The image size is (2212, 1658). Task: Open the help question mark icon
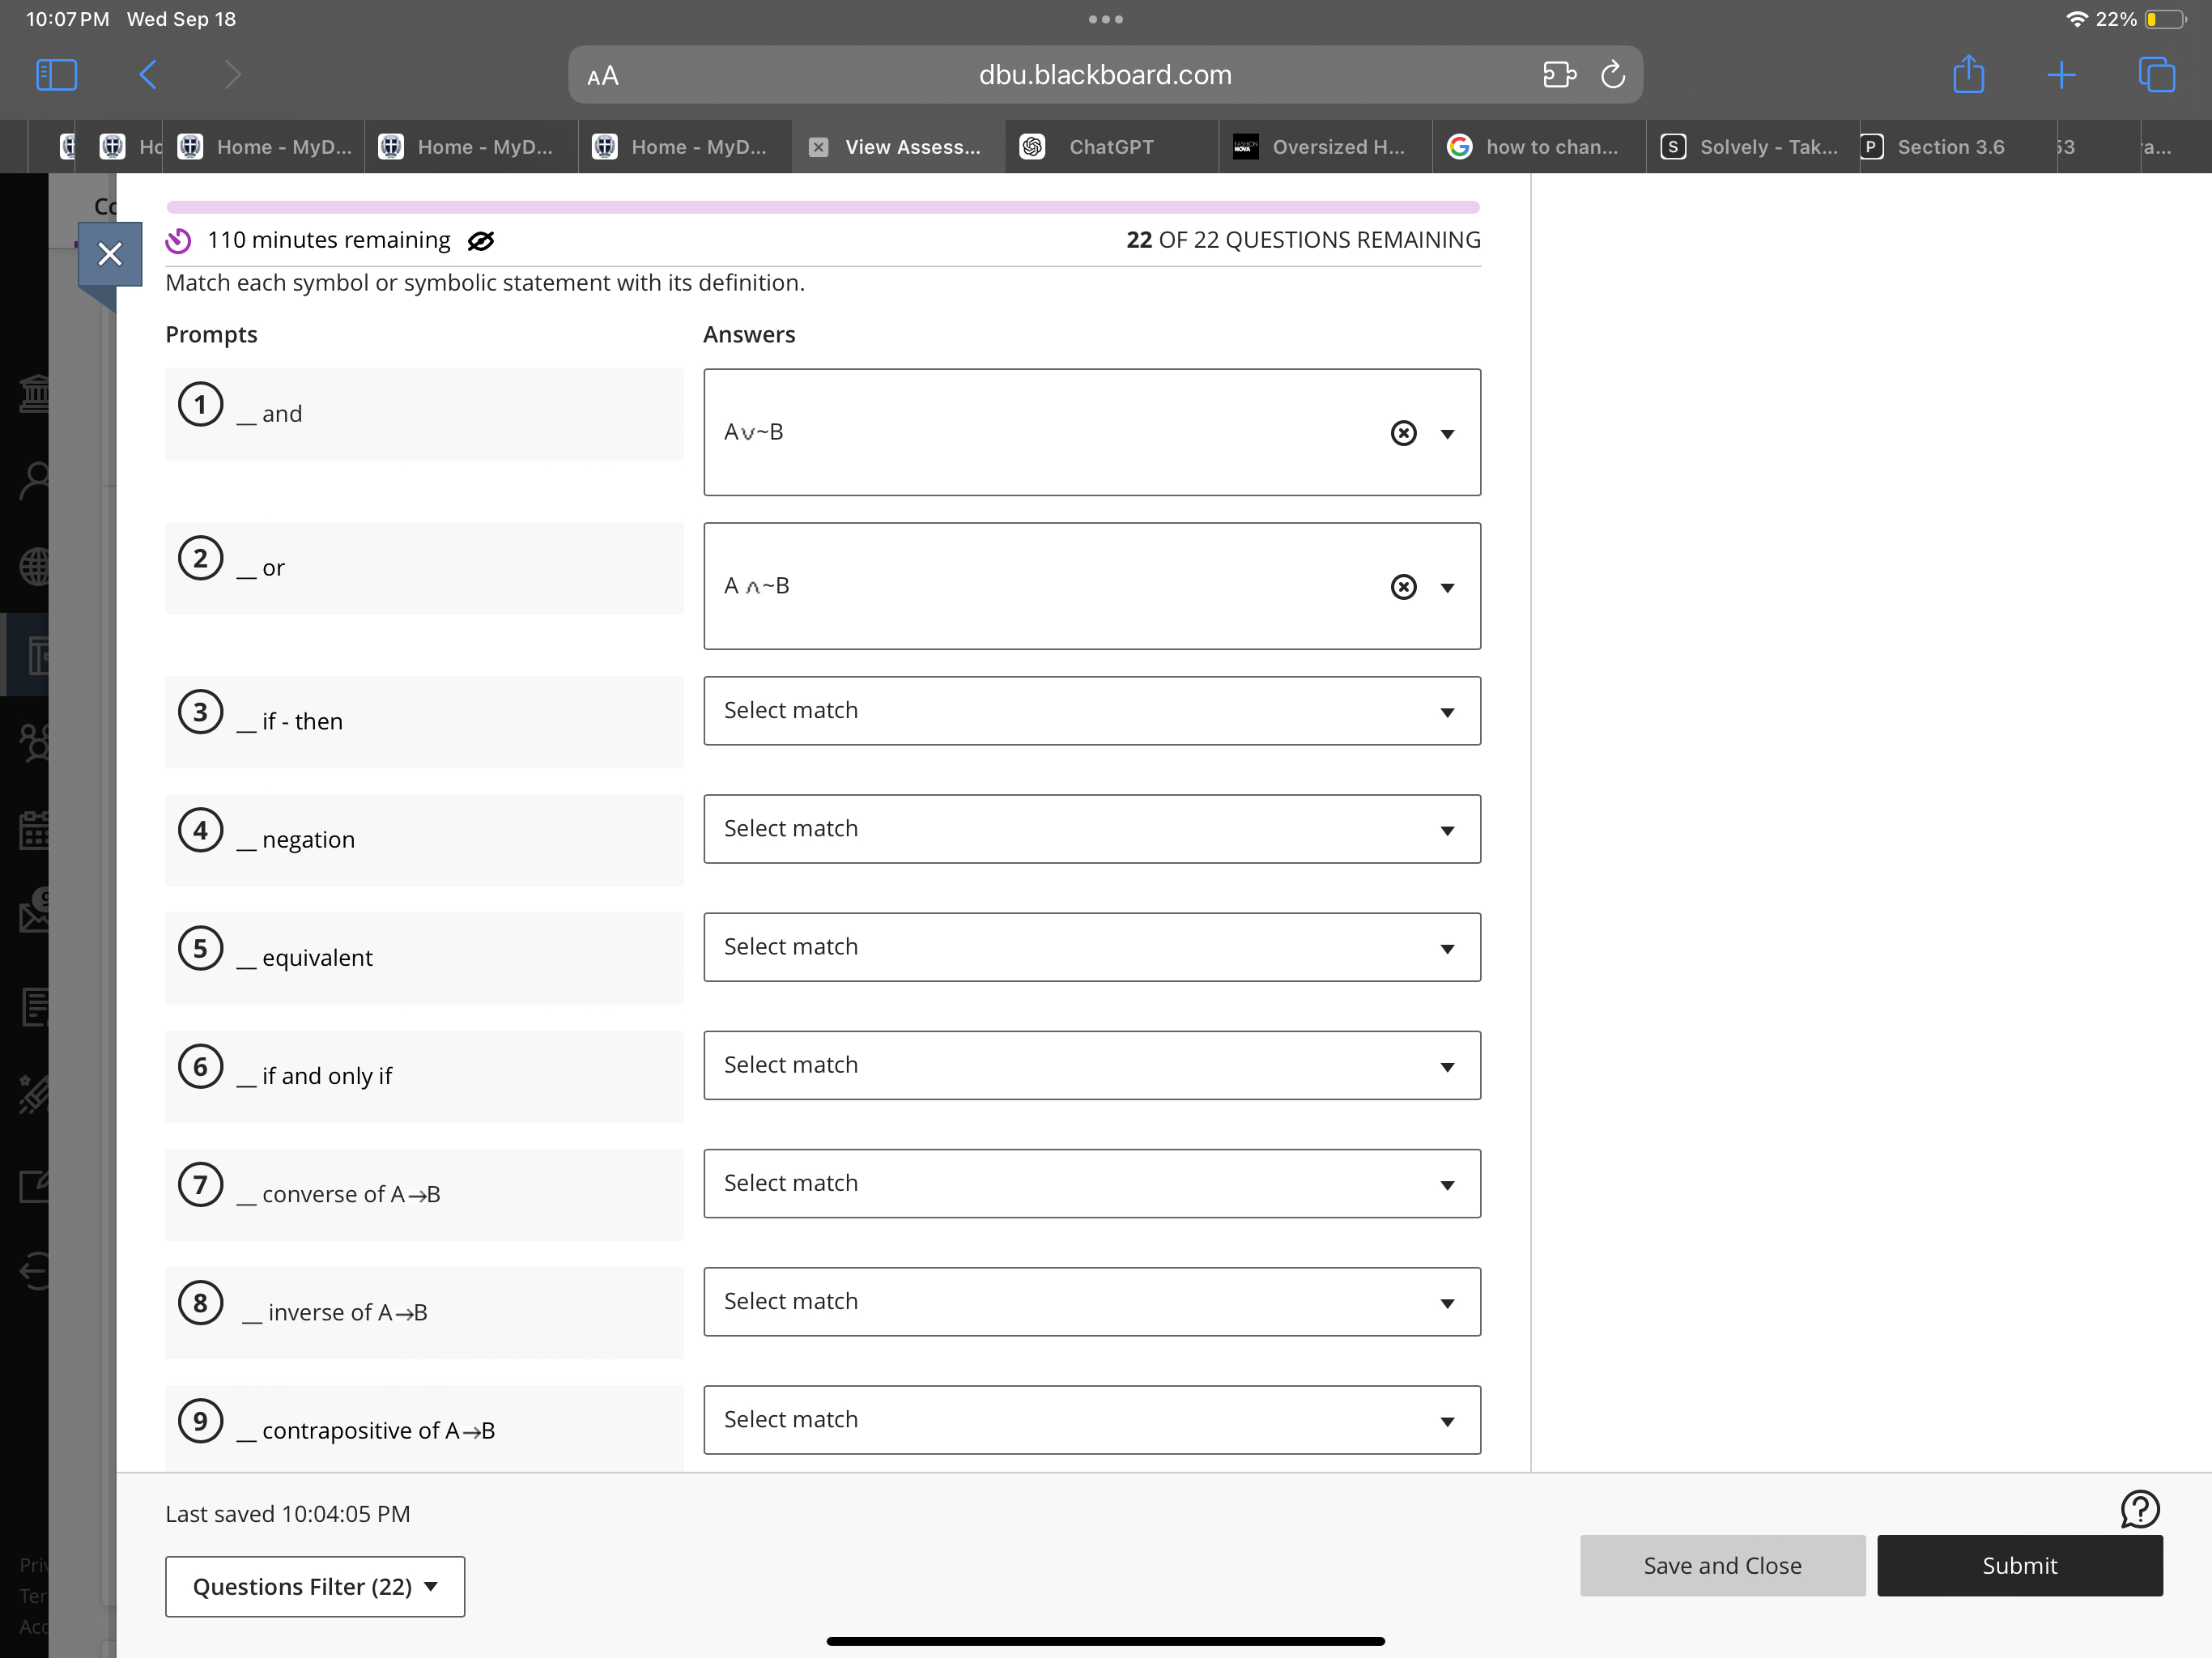(x=2139, y=1509)
